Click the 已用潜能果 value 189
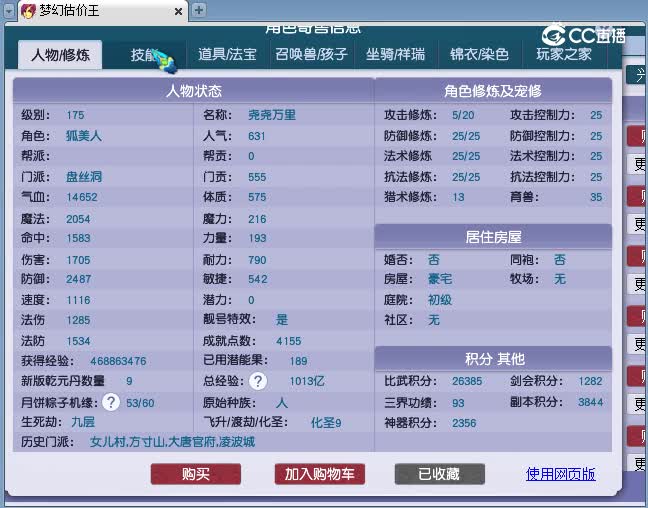The image size is (648, 508). point(298,361)
